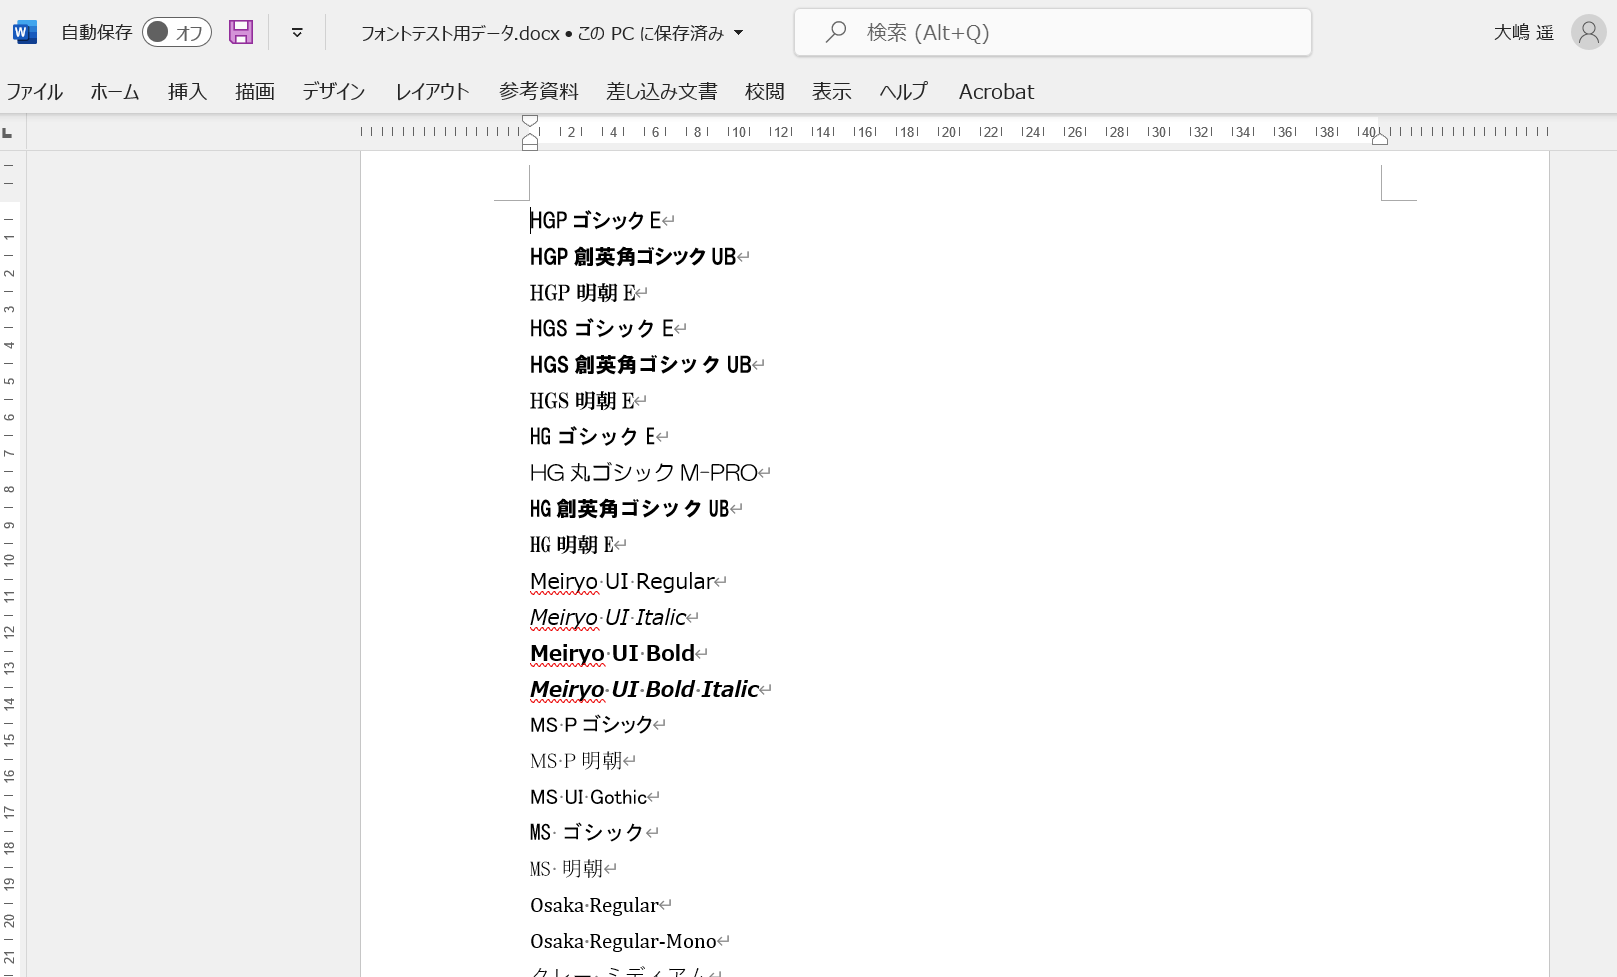Save the document with the floppy disk icon
Image resolution: width=1617 pixels, height=977 pixels.
point(241,33)
